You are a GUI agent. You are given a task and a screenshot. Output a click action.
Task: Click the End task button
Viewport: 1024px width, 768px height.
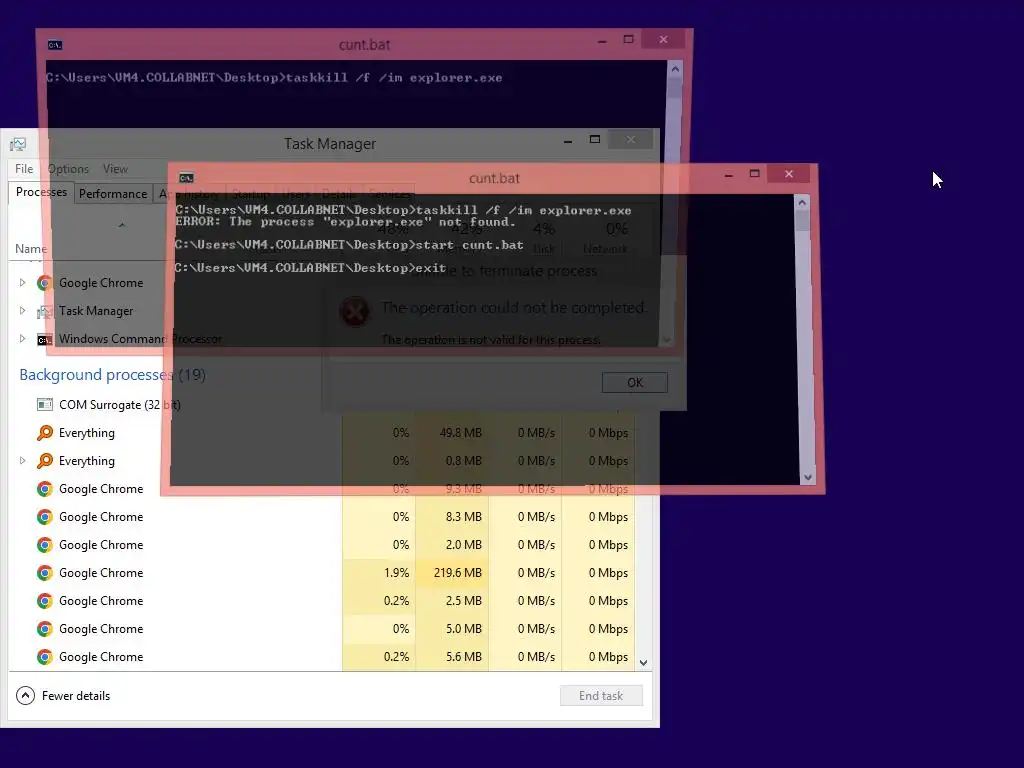click(601, 696)
